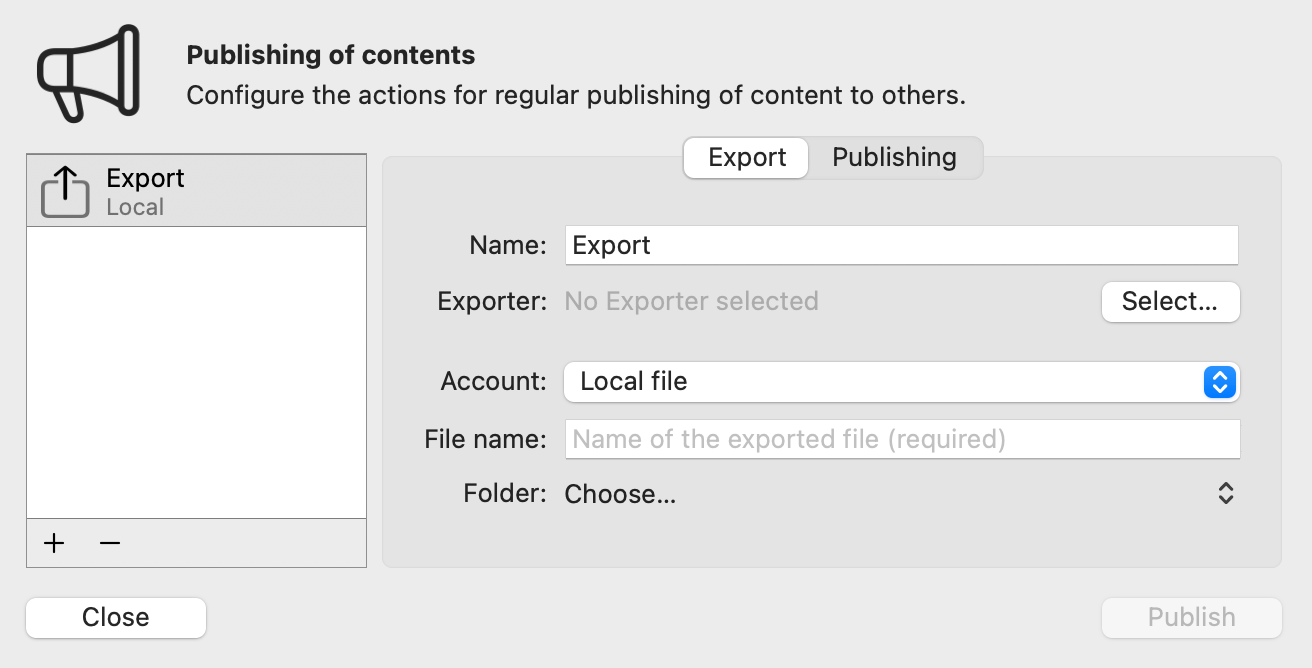This screenshot has height=668, width=1312.
Task: Switch to the Publishing tab
Action: click(x=894, y=158)
